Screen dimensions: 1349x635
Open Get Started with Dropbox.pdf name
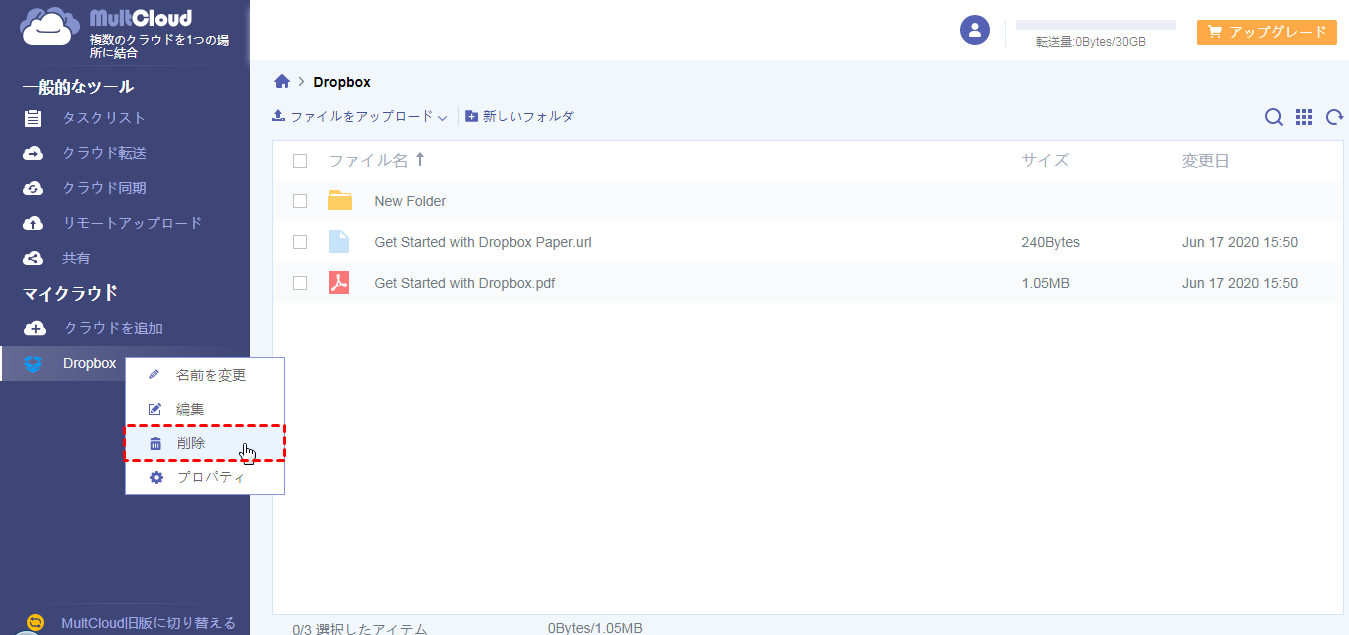464,283
